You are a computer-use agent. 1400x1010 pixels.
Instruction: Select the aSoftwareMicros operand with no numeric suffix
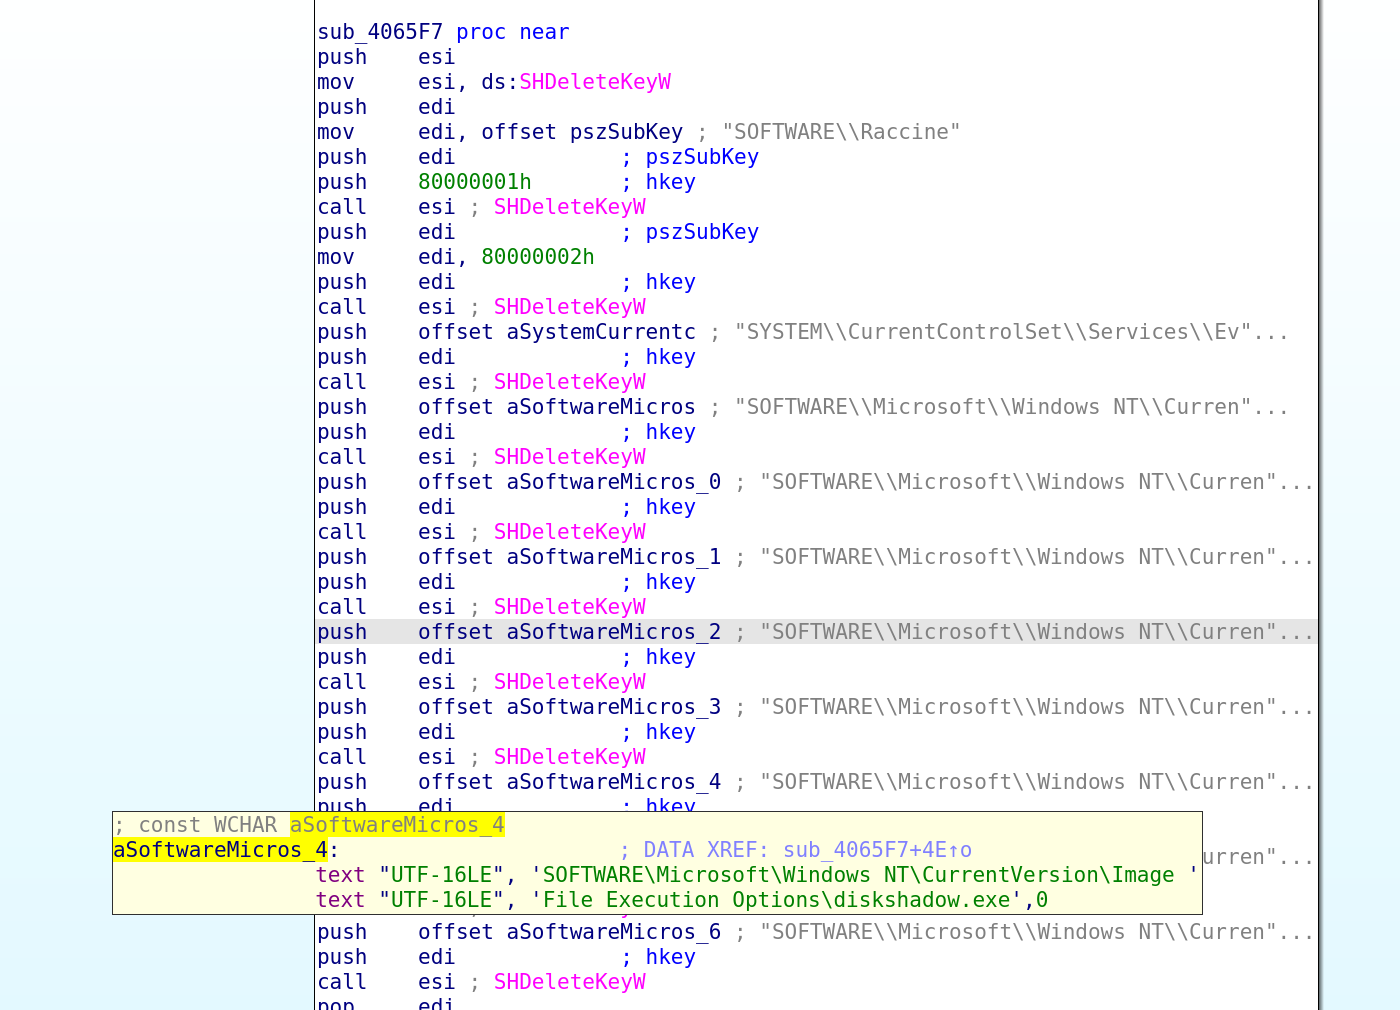601,407
